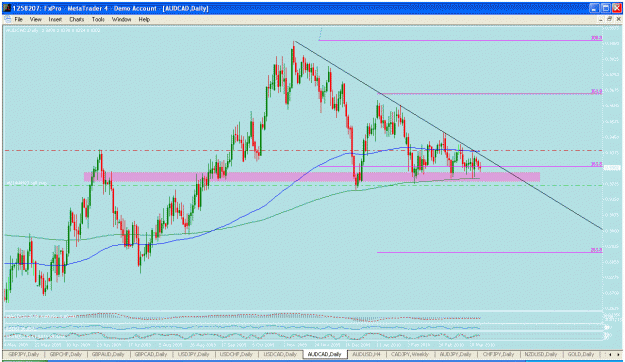Switch to the CADJPY,Weekly chart tab
The image size is (625, 362).
410,354
